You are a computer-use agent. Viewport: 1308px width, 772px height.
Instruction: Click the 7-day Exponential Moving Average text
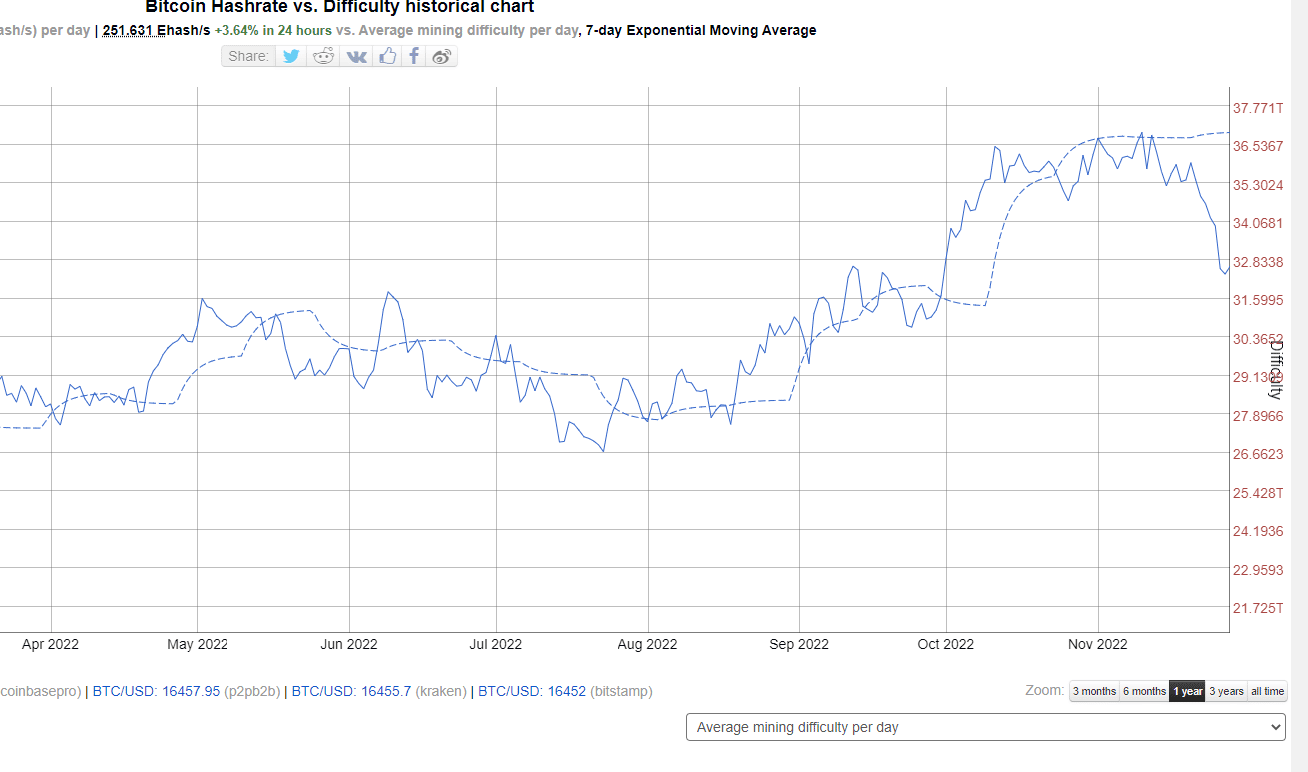tap(701, 30)
